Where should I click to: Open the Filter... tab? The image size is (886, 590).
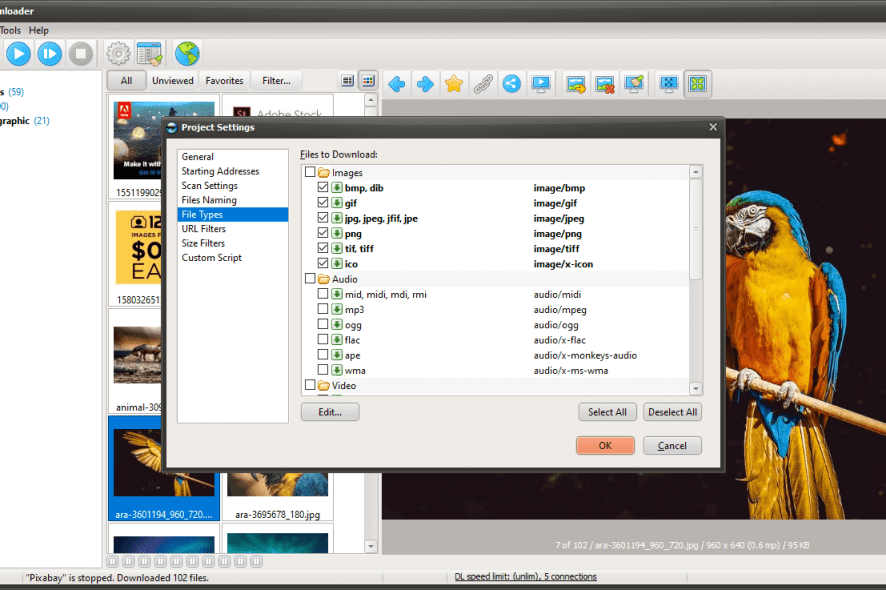[276, 81]
